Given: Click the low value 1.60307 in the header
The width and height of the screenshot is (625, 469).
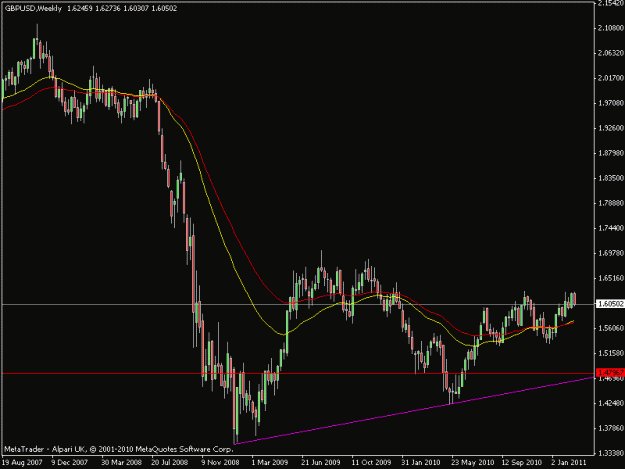Looking at the screenshot, I should [136, 8].
